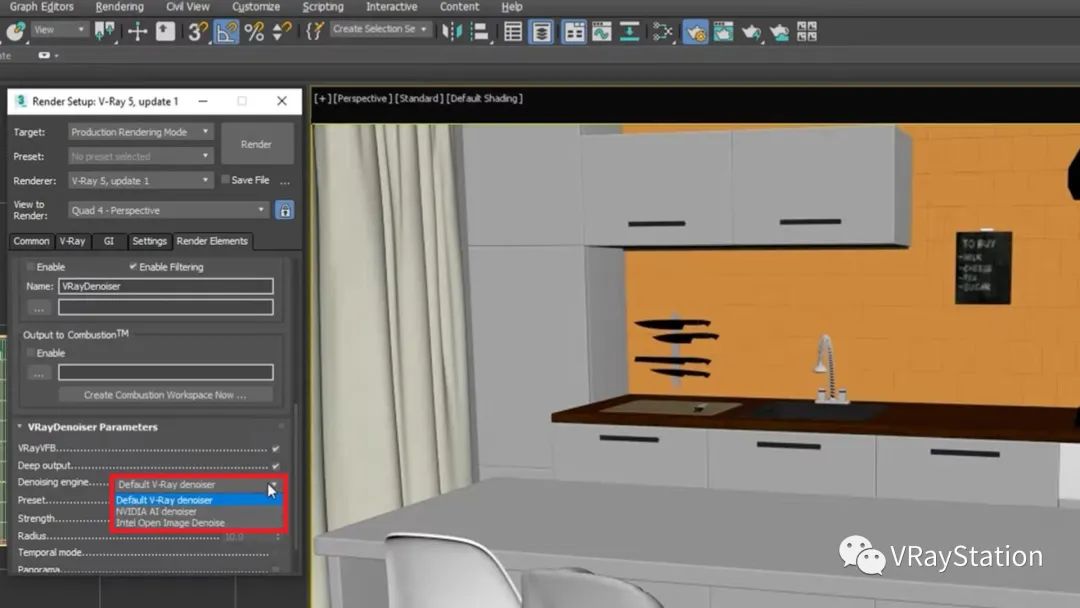Open the Rendered Frame Window icon
The image size is (1080, 608).
point(723,31)
